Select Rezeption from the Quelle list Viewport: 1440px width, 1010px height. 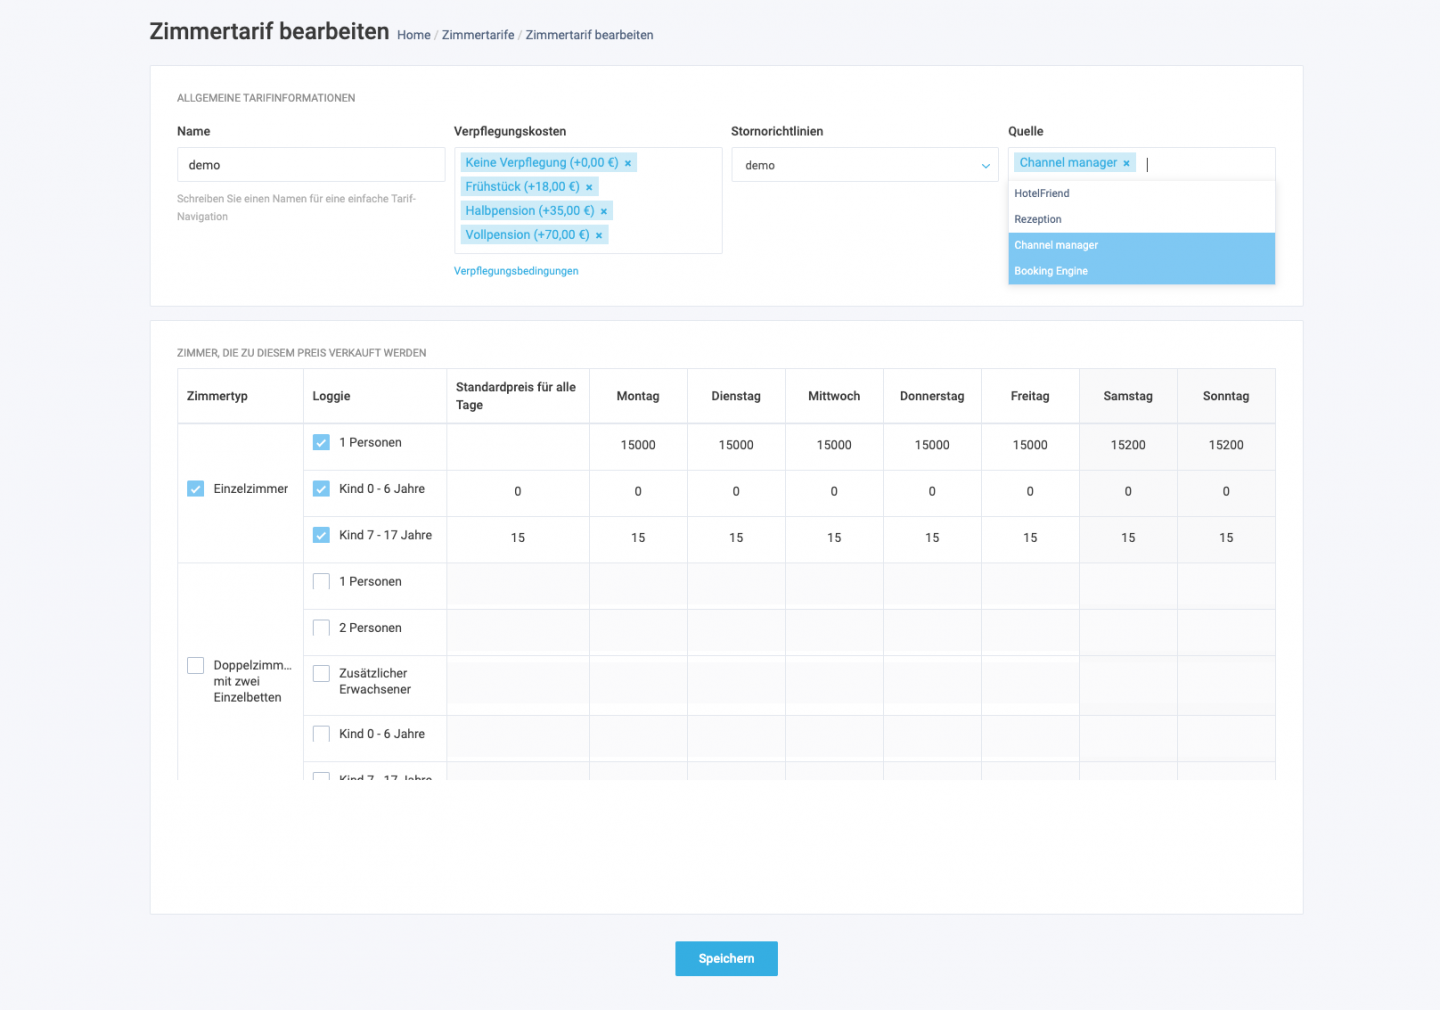click(x=1141, y=220)
